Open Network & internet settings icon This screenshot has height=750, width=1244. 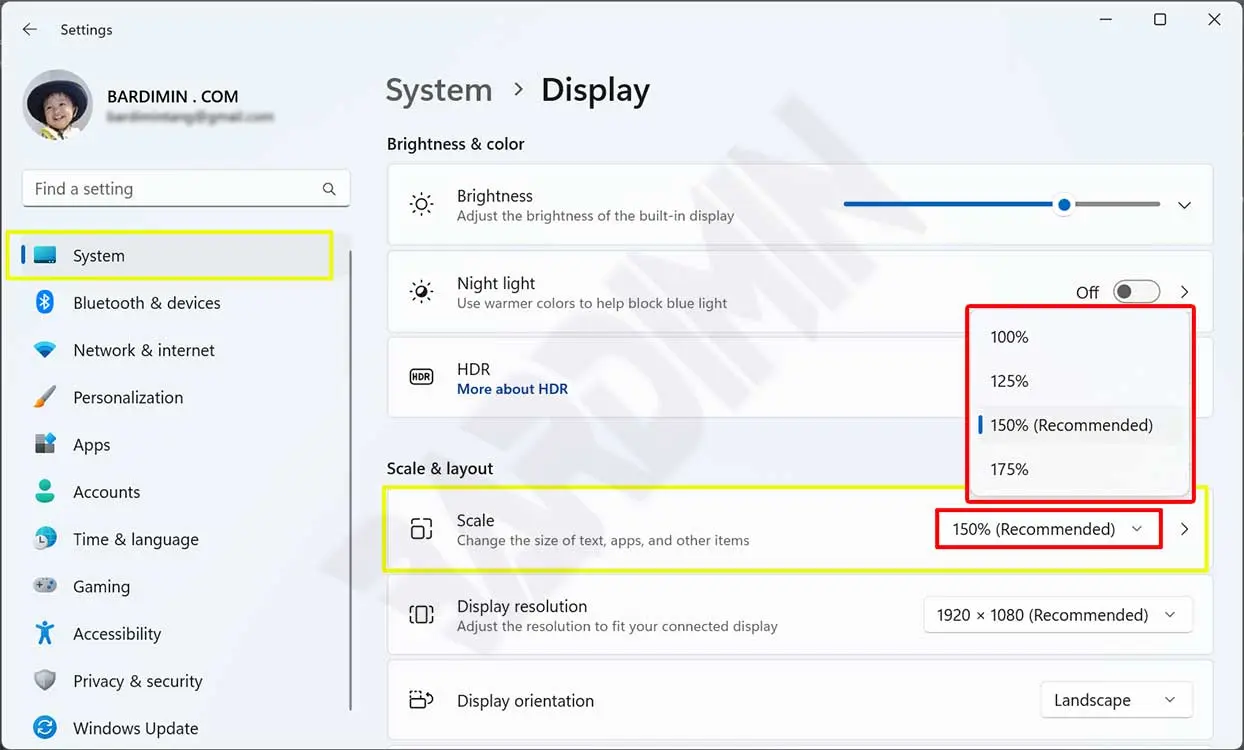click(x=45, y=350)
